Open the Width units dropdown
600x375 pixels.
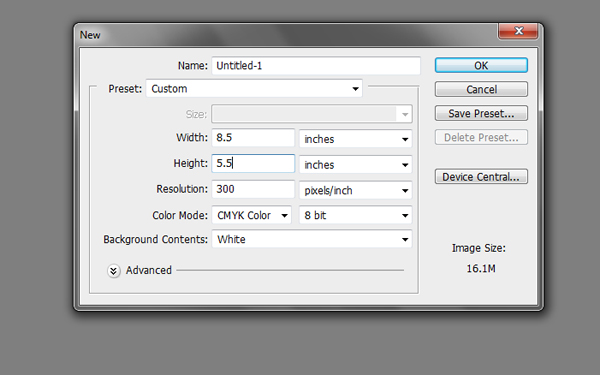pos(355,139)
